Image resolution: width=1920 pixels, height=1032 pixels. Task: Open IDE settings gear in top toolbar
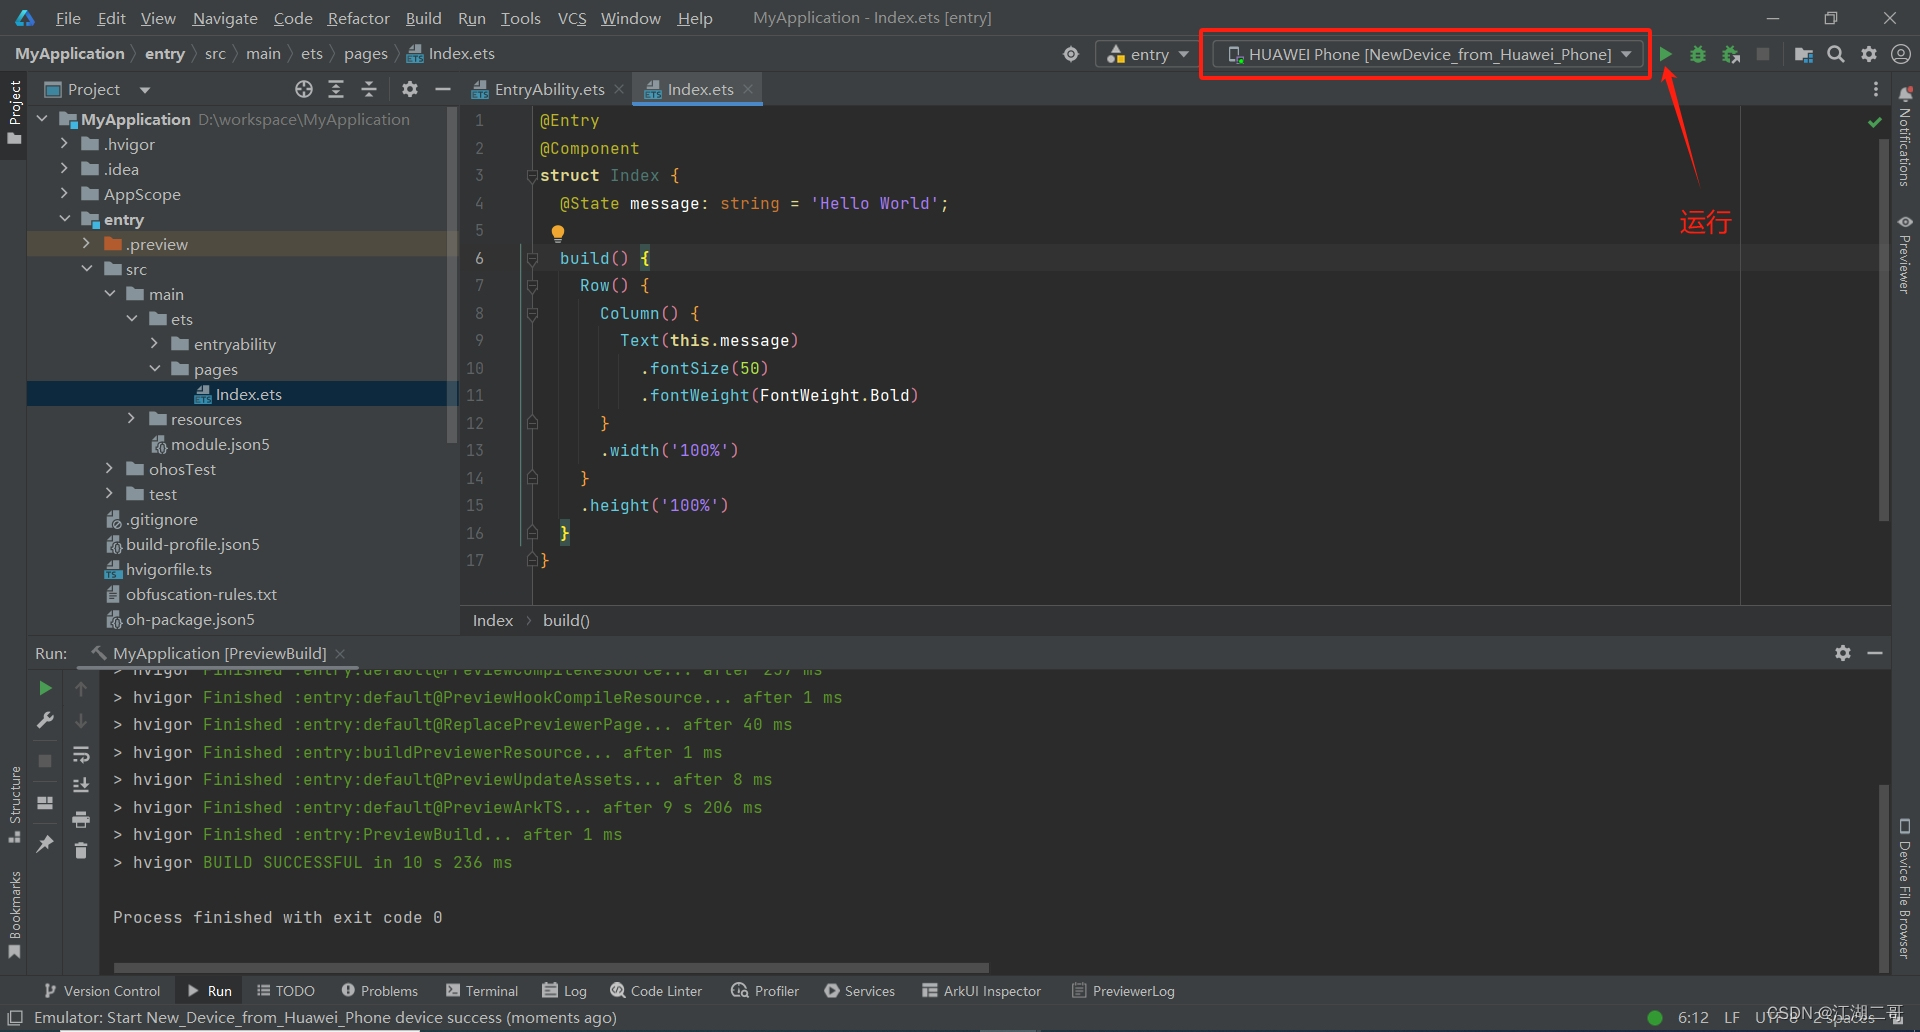click(1869, 54)
